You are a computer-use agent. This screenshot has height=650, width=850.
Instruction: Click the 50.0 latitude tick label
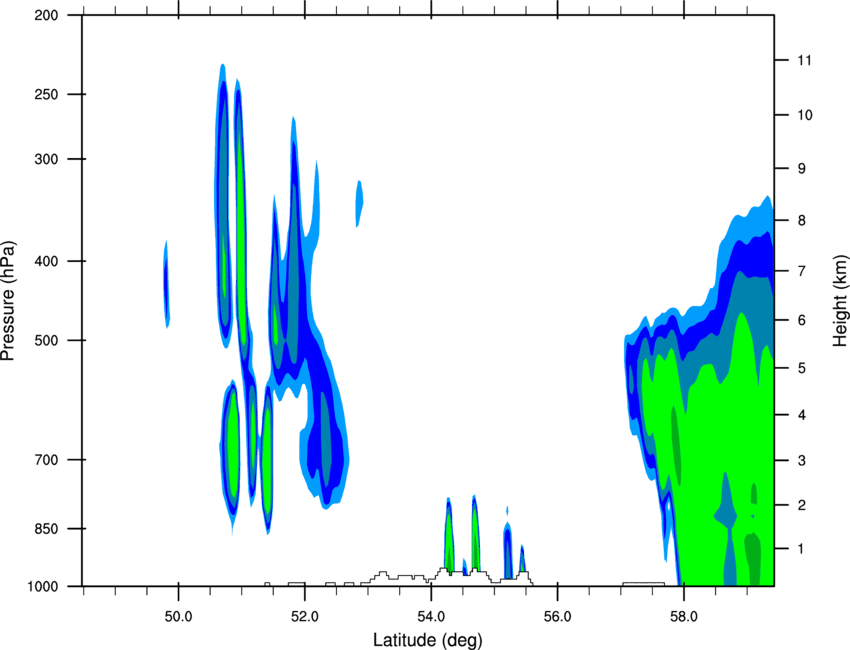tap(178, 617)
